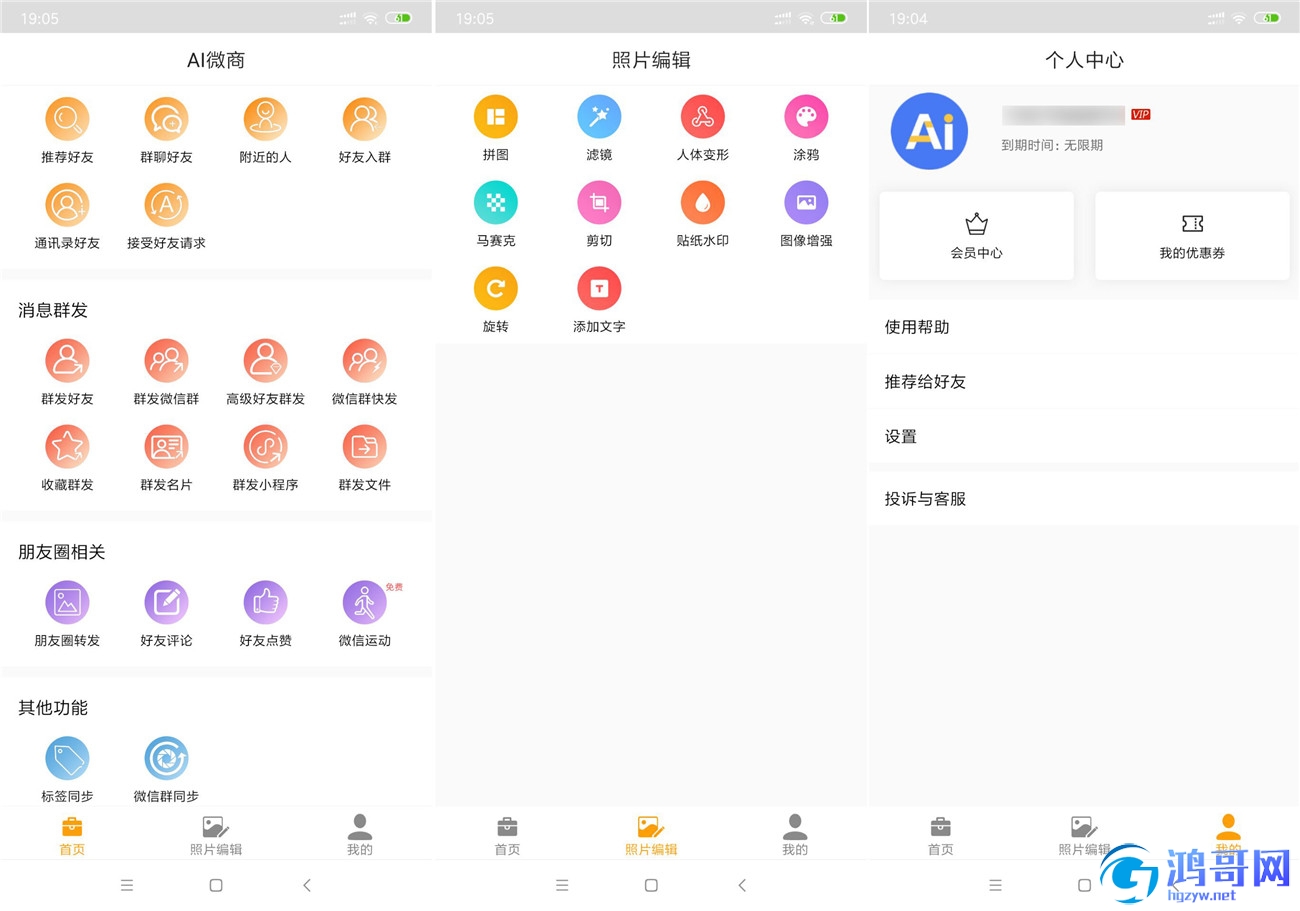Open 群发好友 mass-send icon
Screen dimensions: 1300x911
click(x=67, y=361)
